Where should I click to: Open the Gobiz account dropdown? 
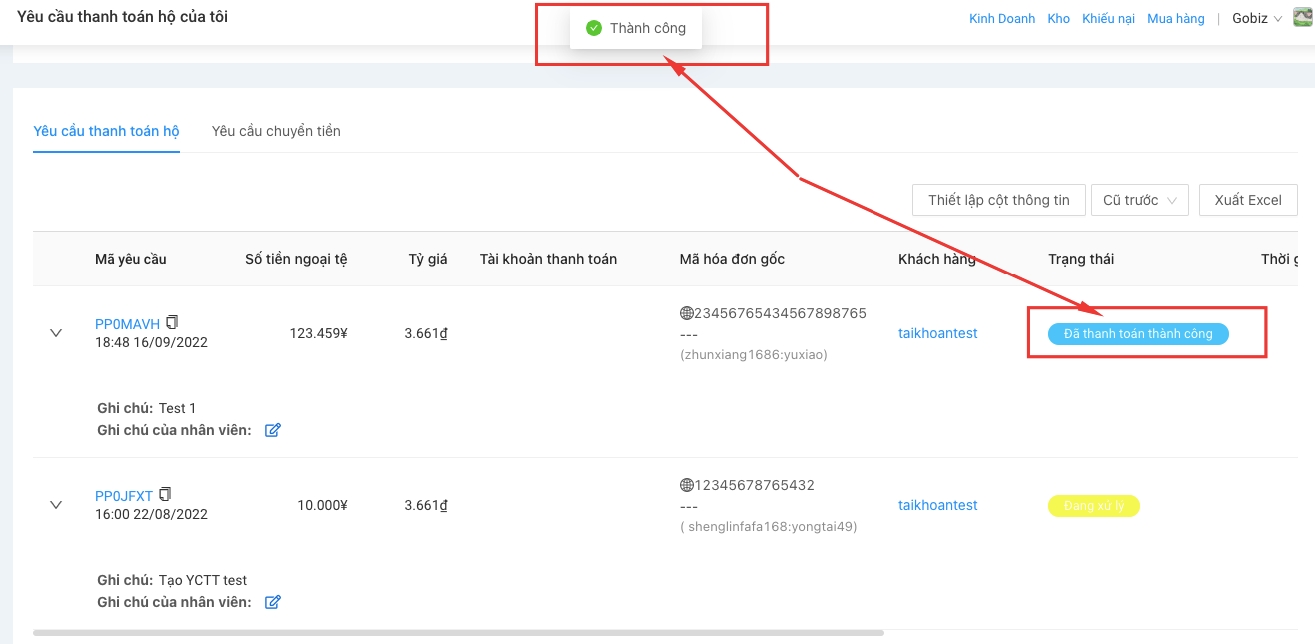coord(1256,19)
